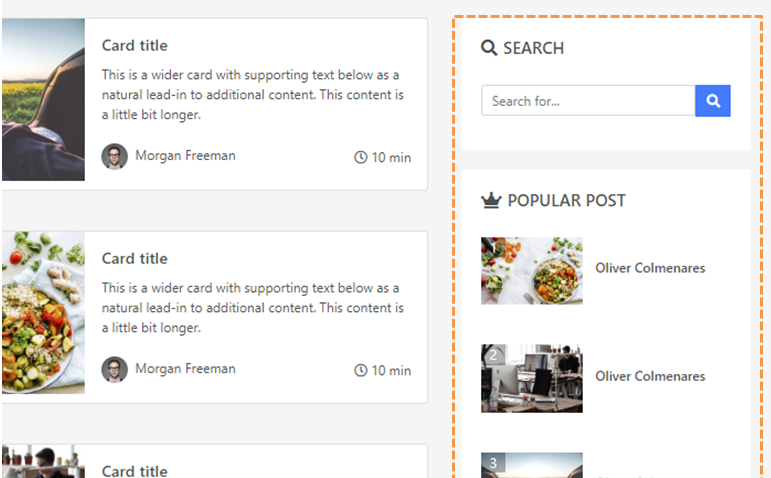Click the Morgan Freeman name in the salad card
Image resolution: width=771 pixels, height=478 pixels.
click(x=185, y=368)
